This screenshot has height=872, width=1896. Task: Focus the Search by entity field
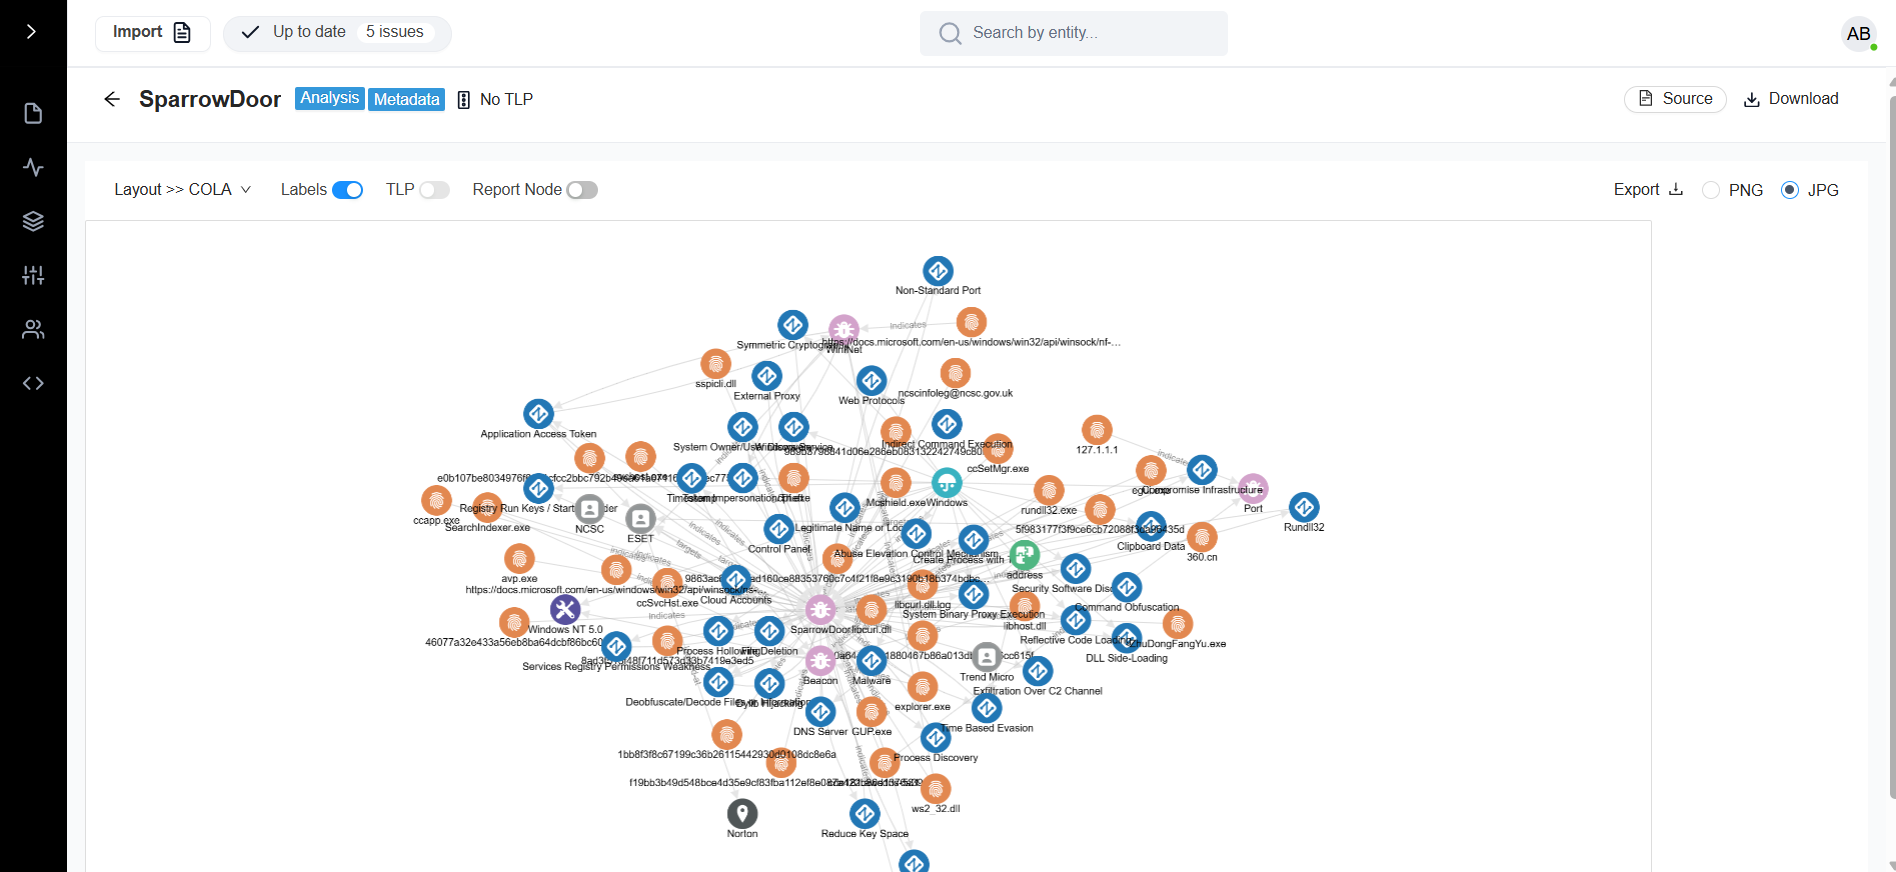click(1073, 33)
